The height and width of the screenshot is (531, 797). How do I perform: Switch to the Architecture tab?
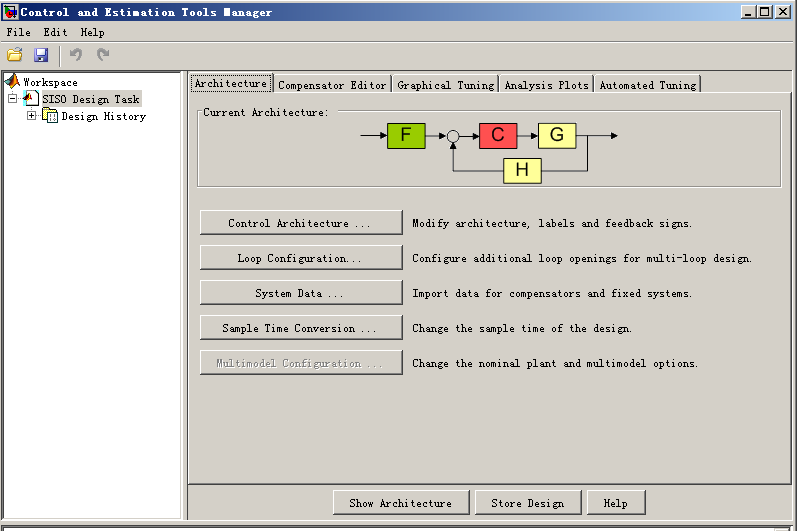(231, 83)
